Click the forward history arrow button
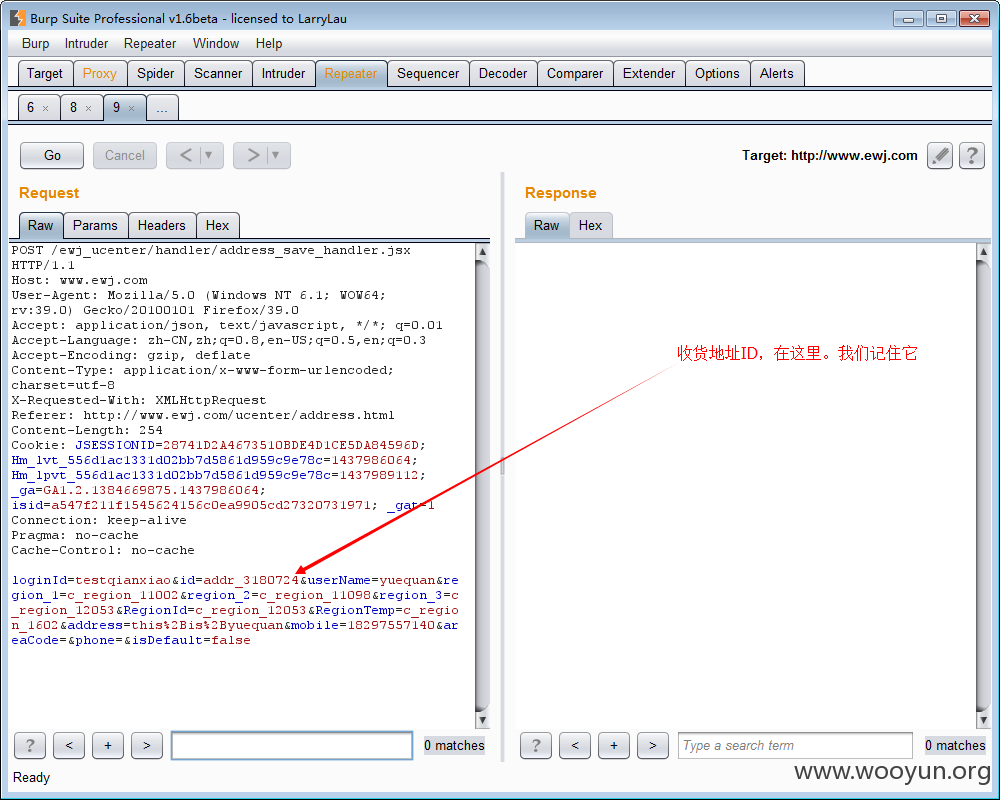Viewport: 1000px width, 800px height. 253,156
